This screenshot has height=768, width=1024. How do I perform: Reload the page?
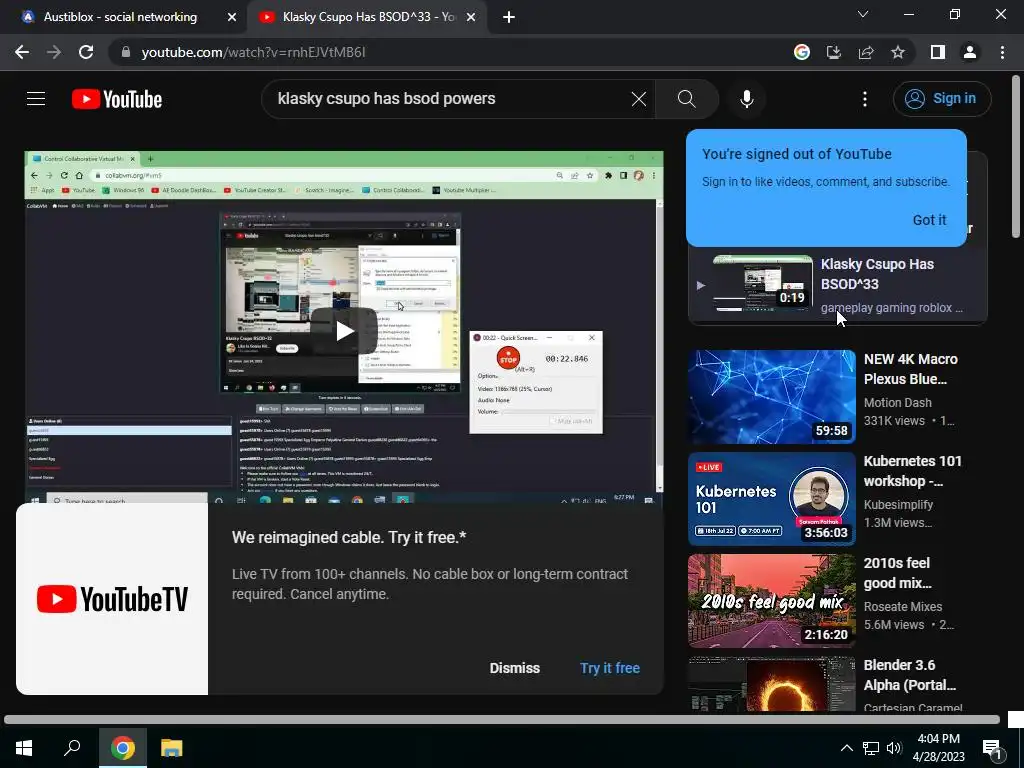click(86, 52)
